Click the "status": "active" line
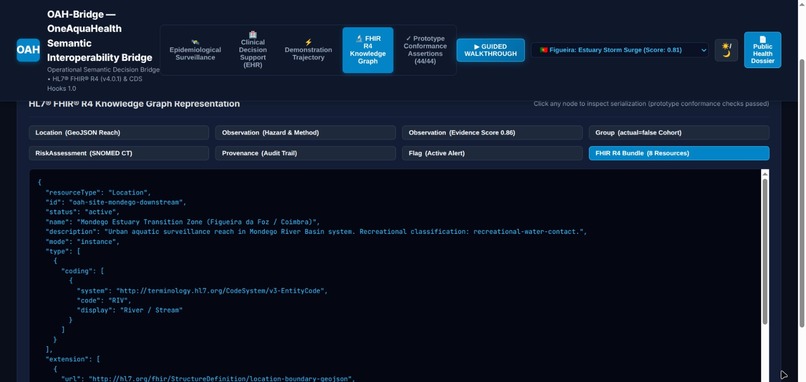 point(82,212)
